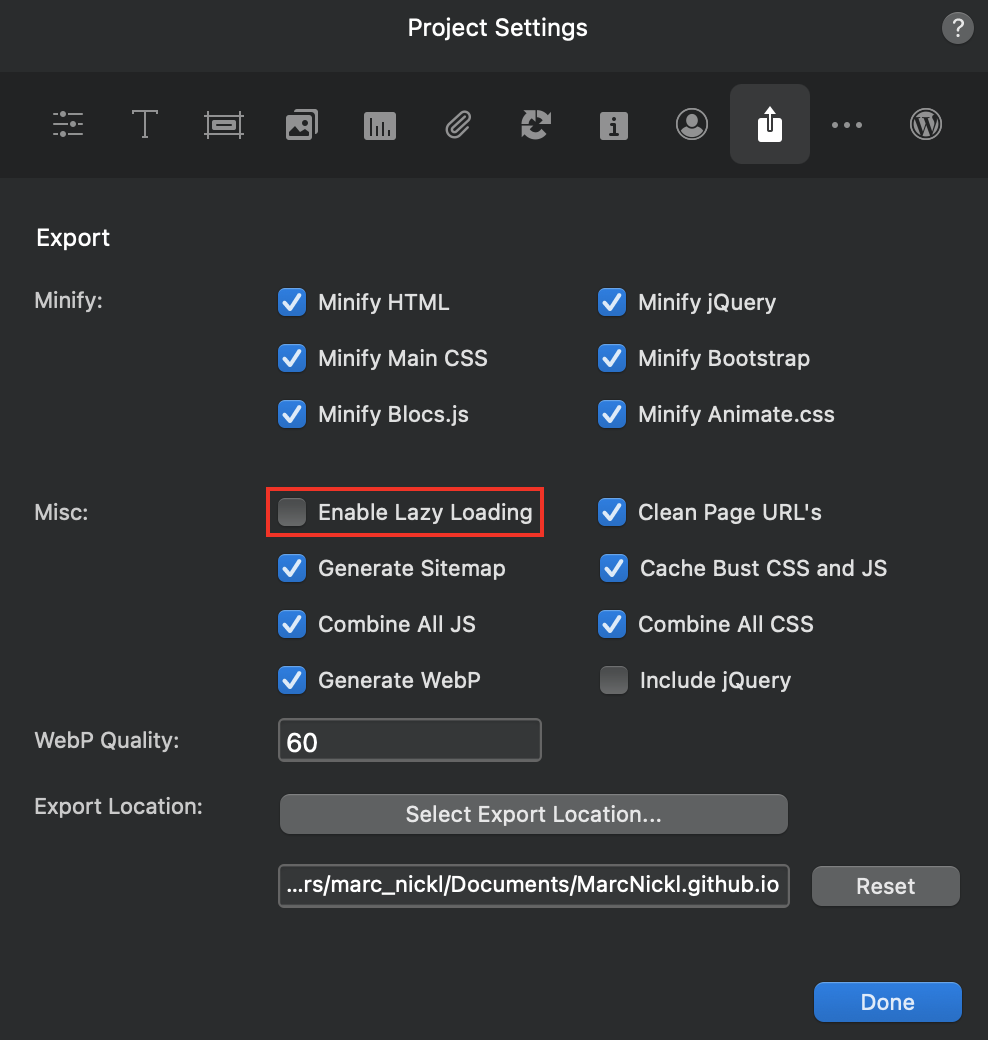Select the WordPress settings tab icon
Screen dimensions: 988x1040
pos(926,124)
